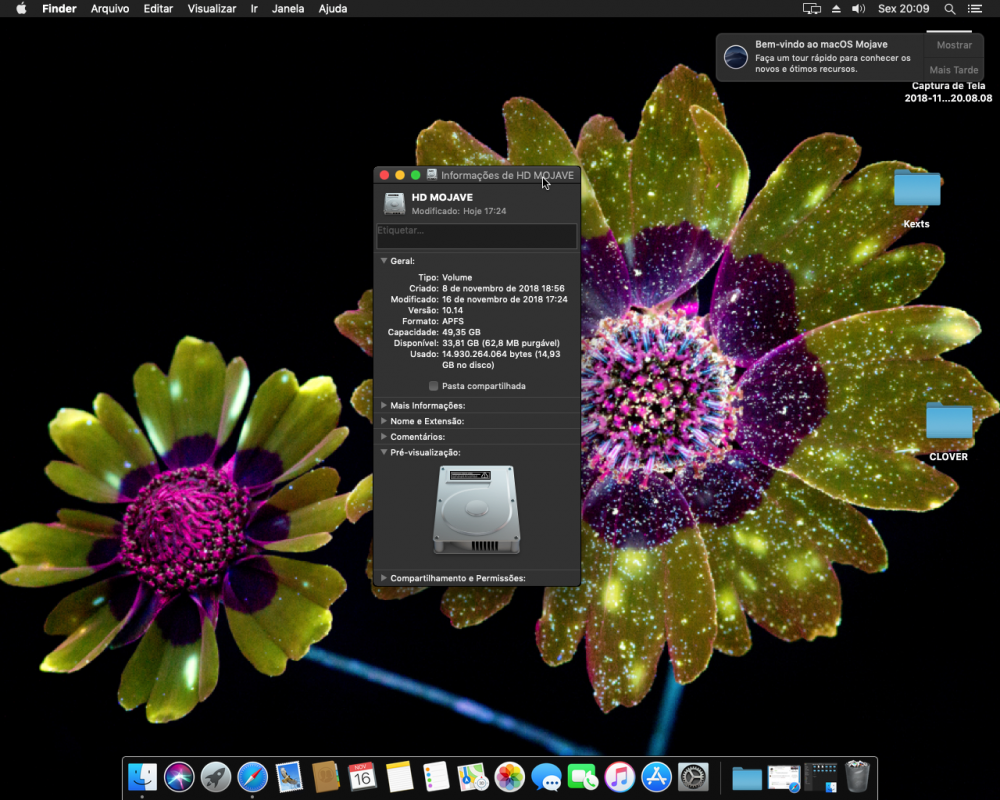Open the Messages app icon
1000x800 pixels.
coord(547,777)
